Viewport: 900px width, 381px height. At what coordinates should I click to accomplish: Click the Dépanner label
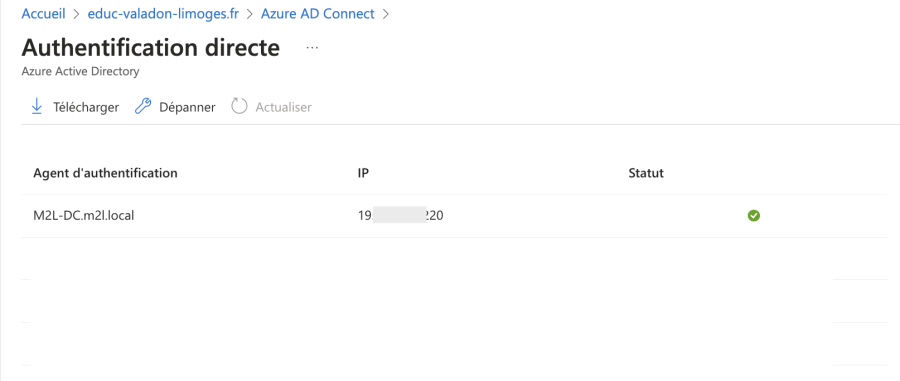tap(187, 107)
